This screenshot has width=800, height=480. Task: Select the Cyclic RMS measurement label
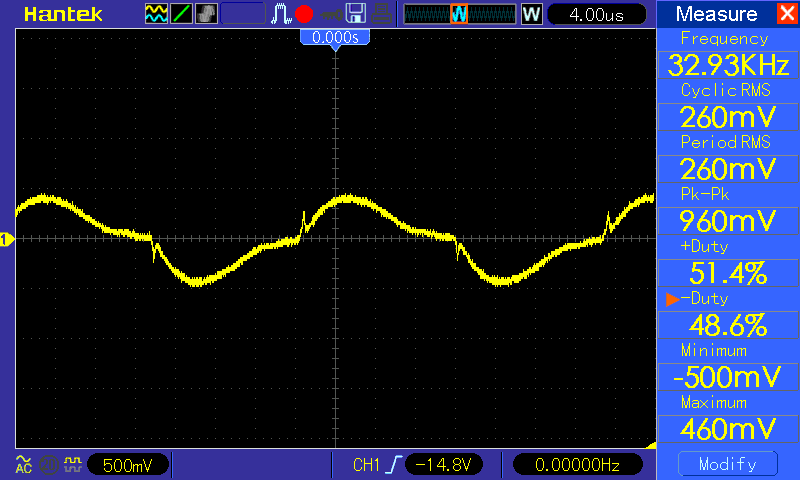pos(726,90)
